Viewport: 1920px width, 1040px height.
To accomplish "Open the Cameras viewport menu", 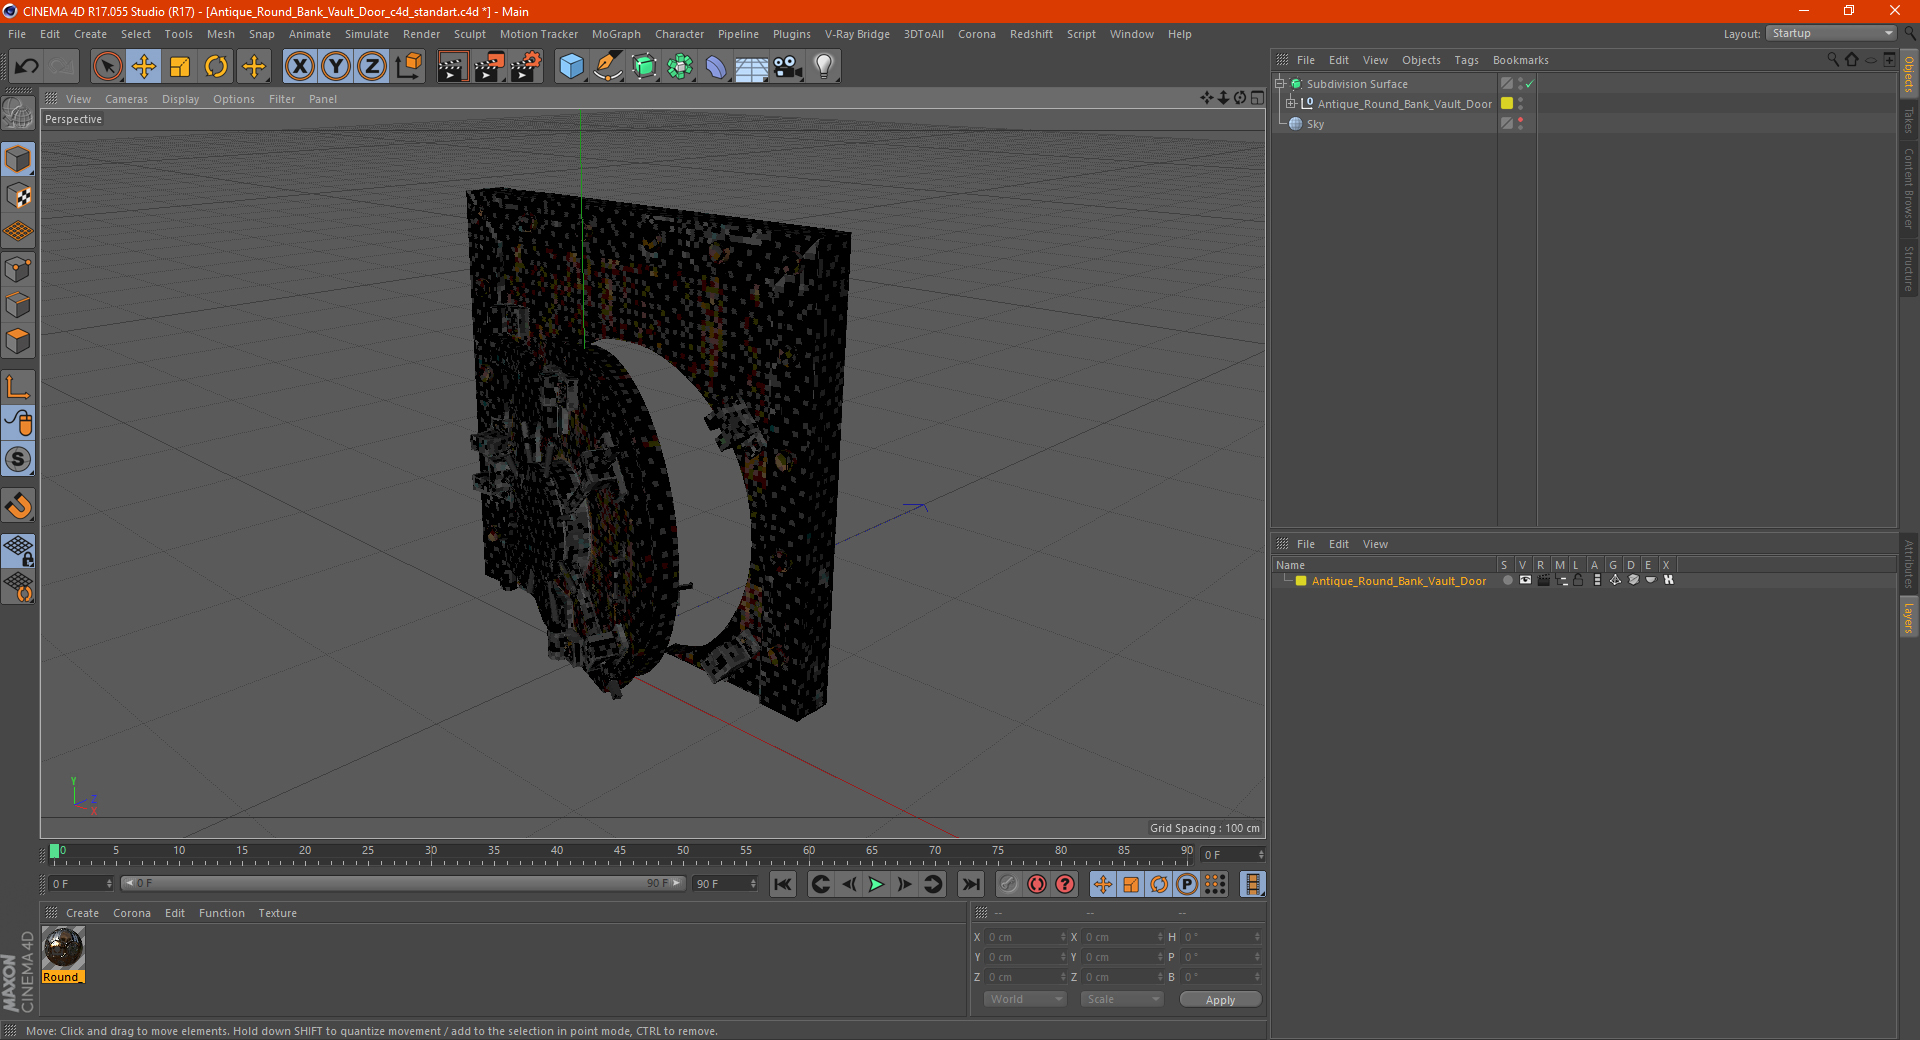I will [126, 99].
